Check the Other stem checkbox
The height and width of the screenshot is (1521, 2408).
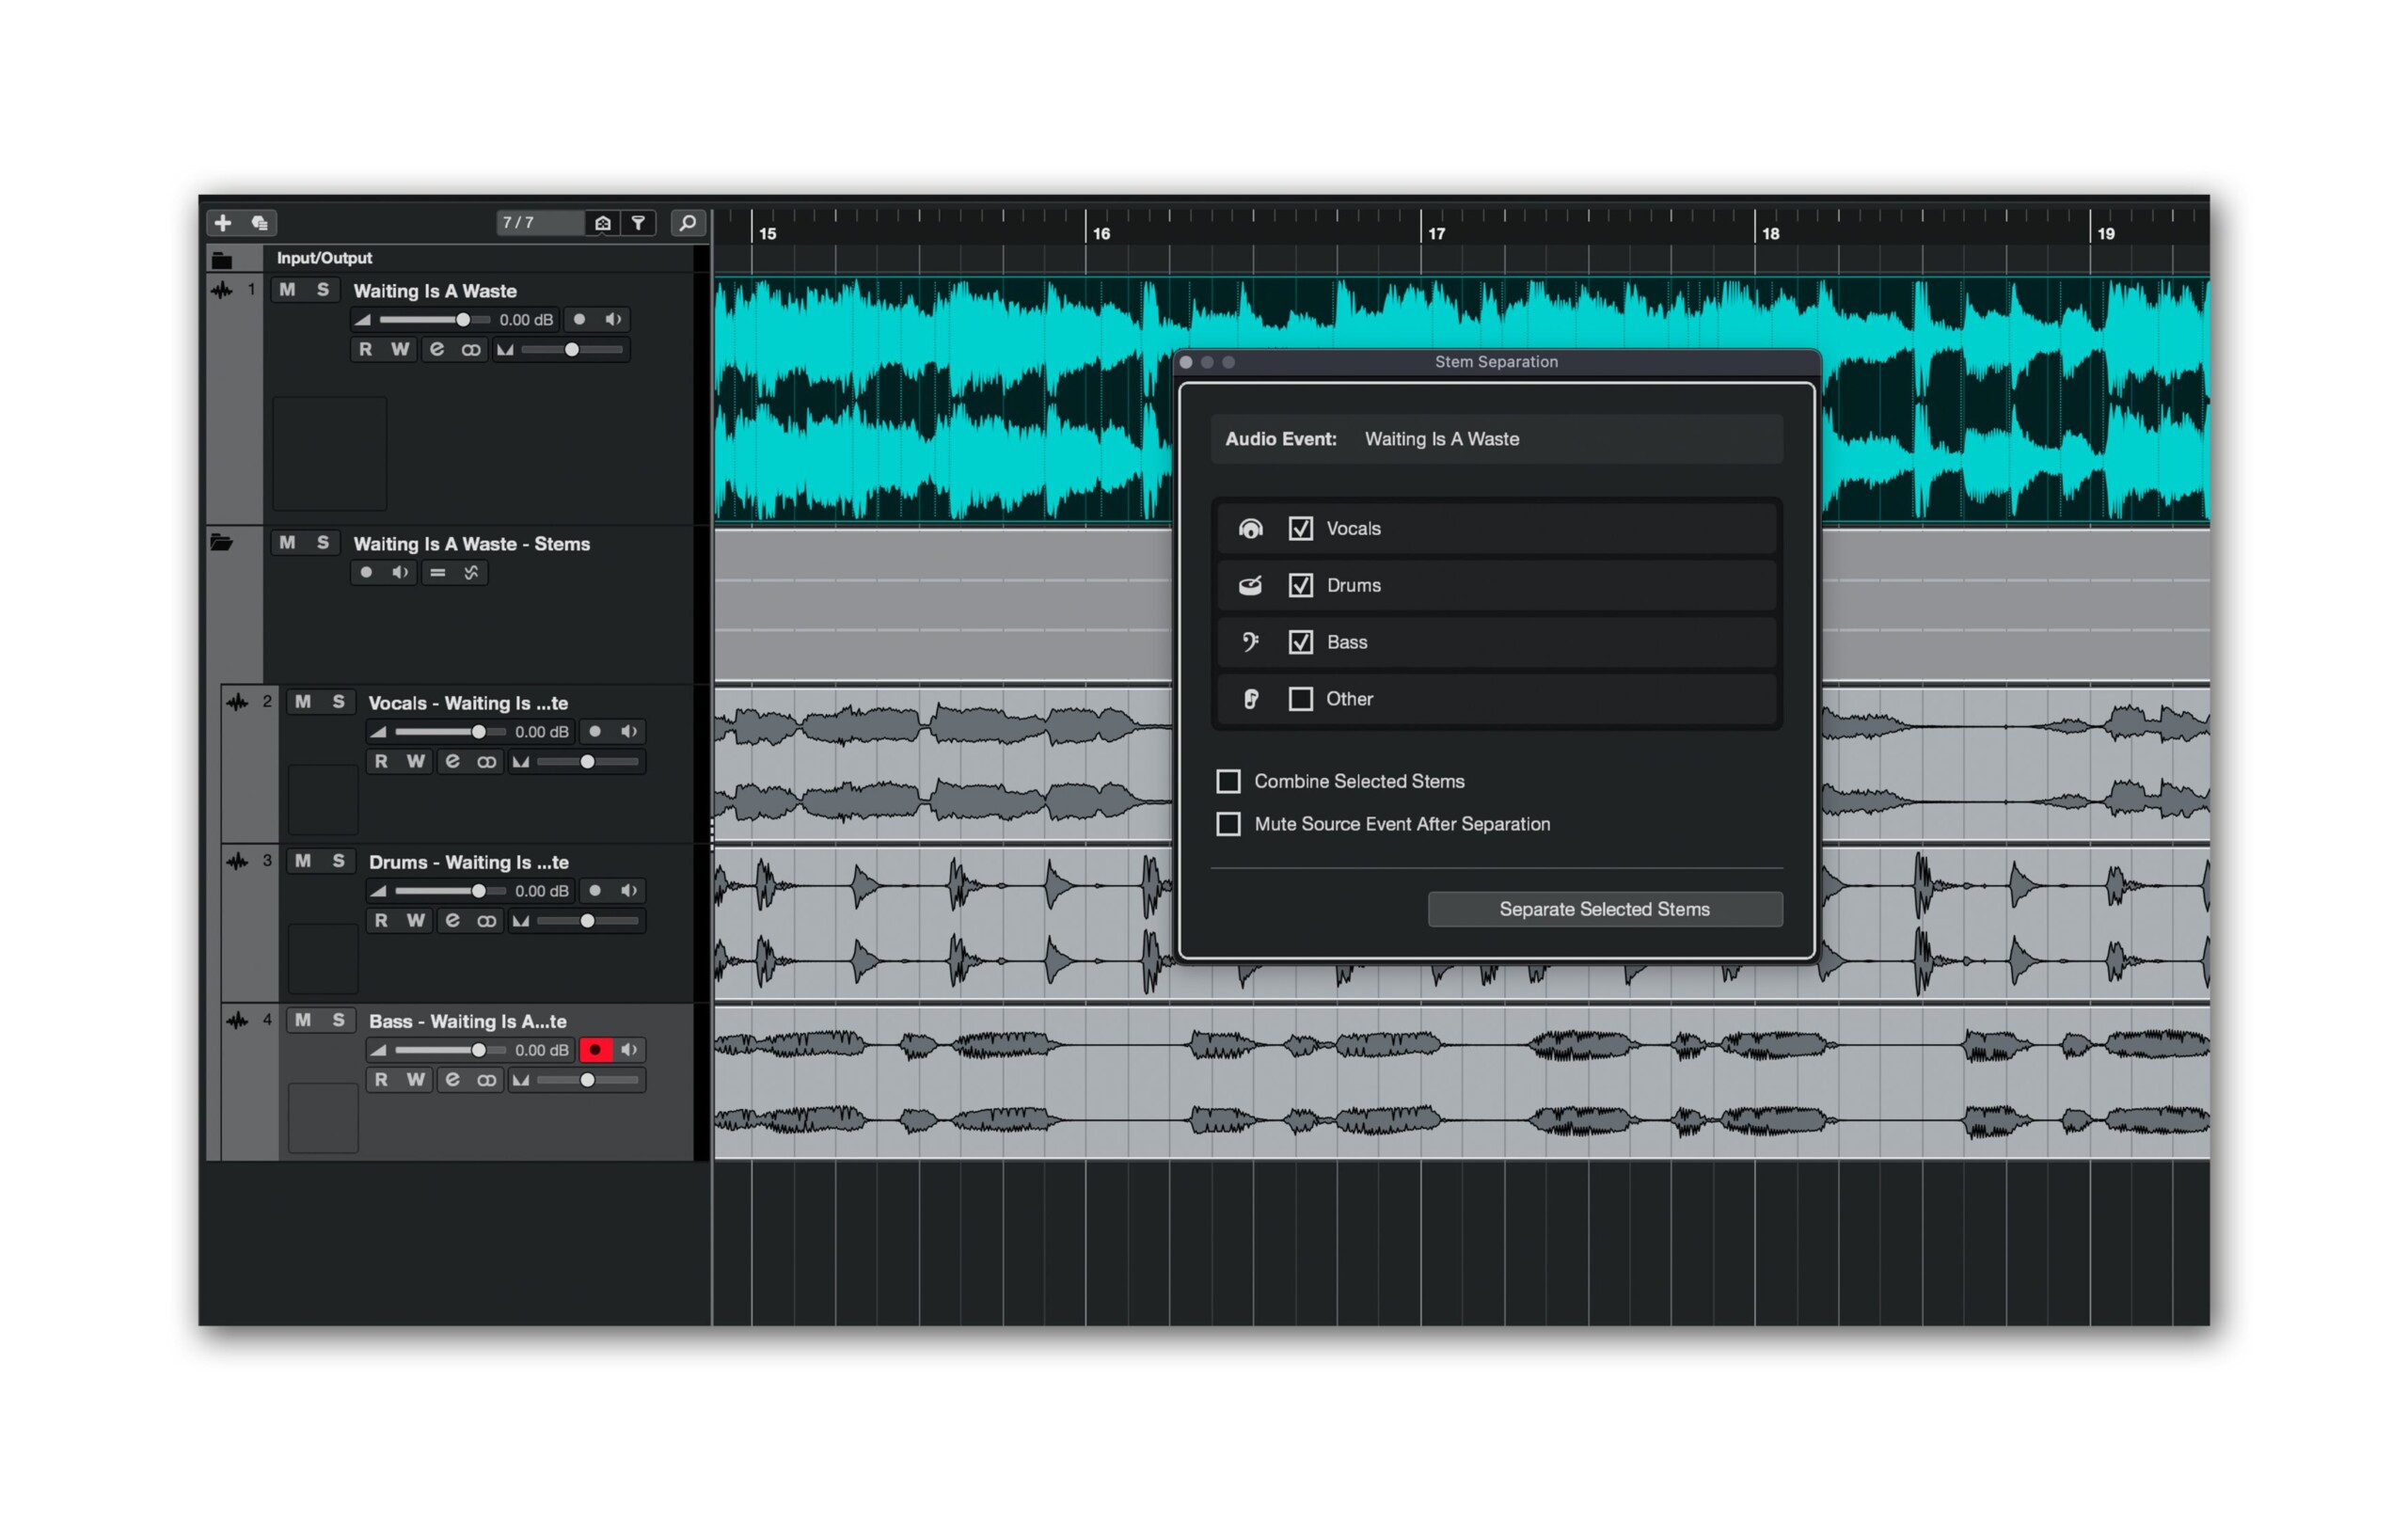1300,699
